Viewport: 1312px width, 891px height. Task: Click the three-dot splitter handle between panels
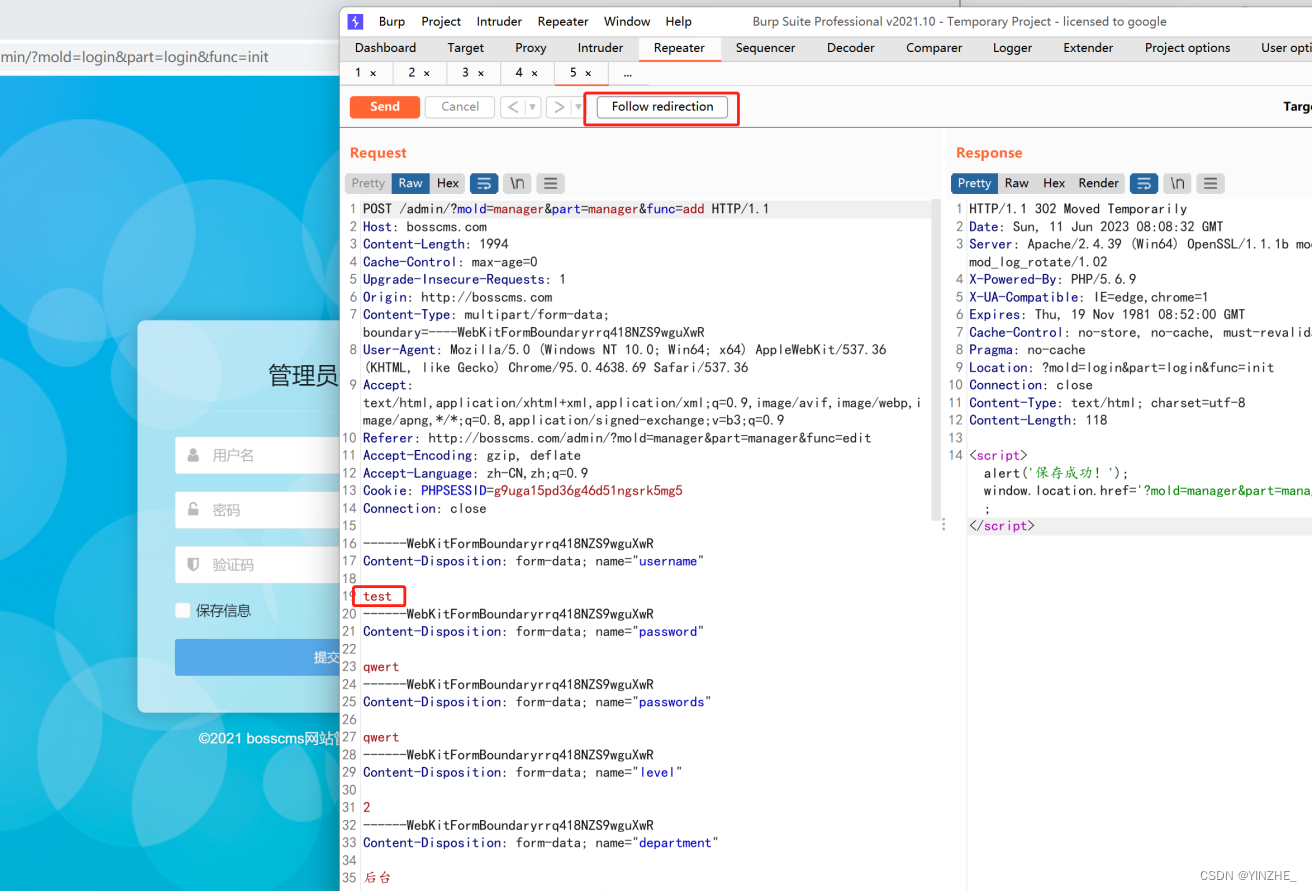pos(944,524)
